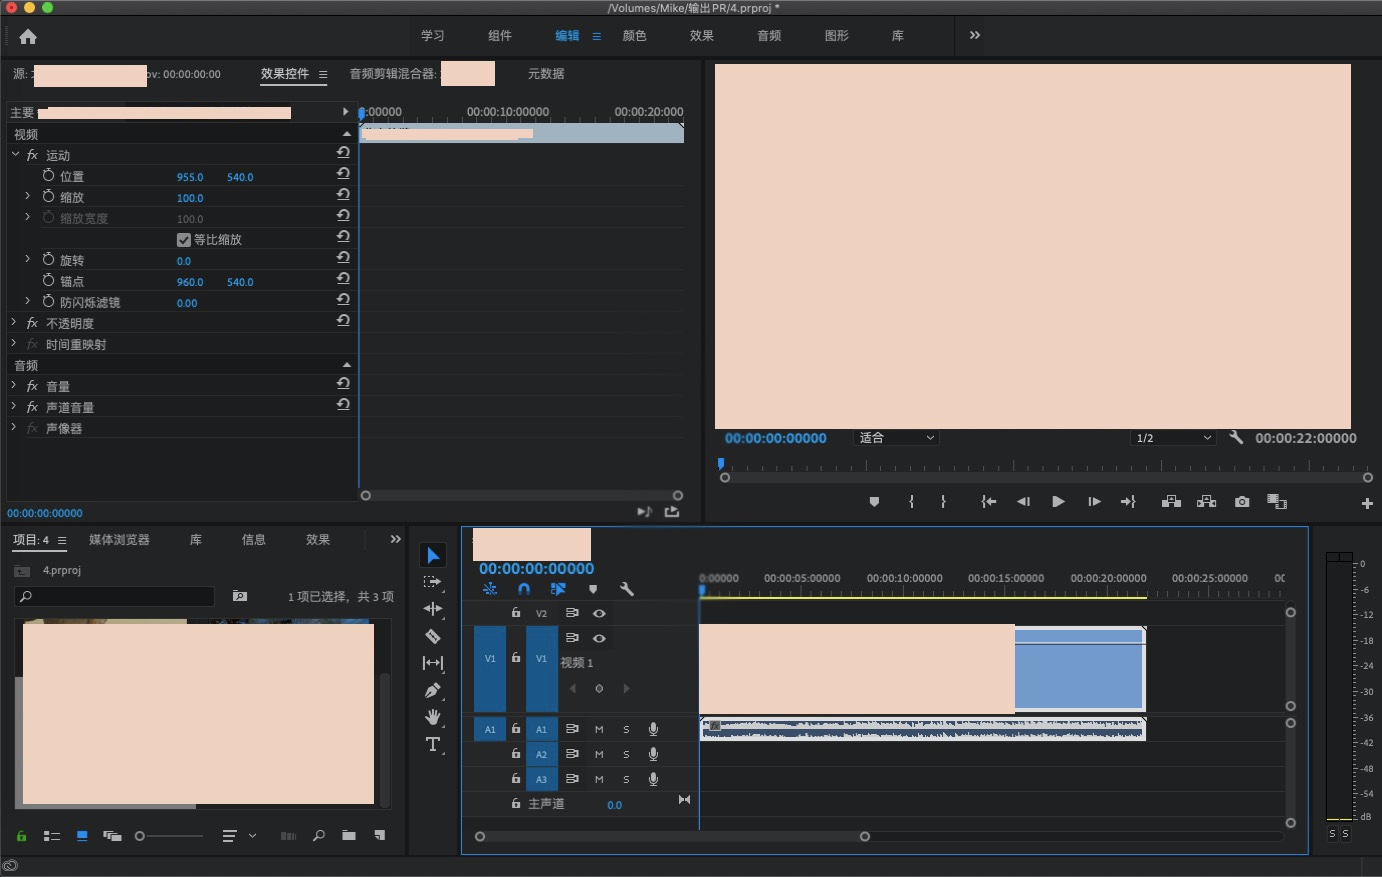
Task: Reset the 锚点 anchor point parameter
Action: point(343,279)
